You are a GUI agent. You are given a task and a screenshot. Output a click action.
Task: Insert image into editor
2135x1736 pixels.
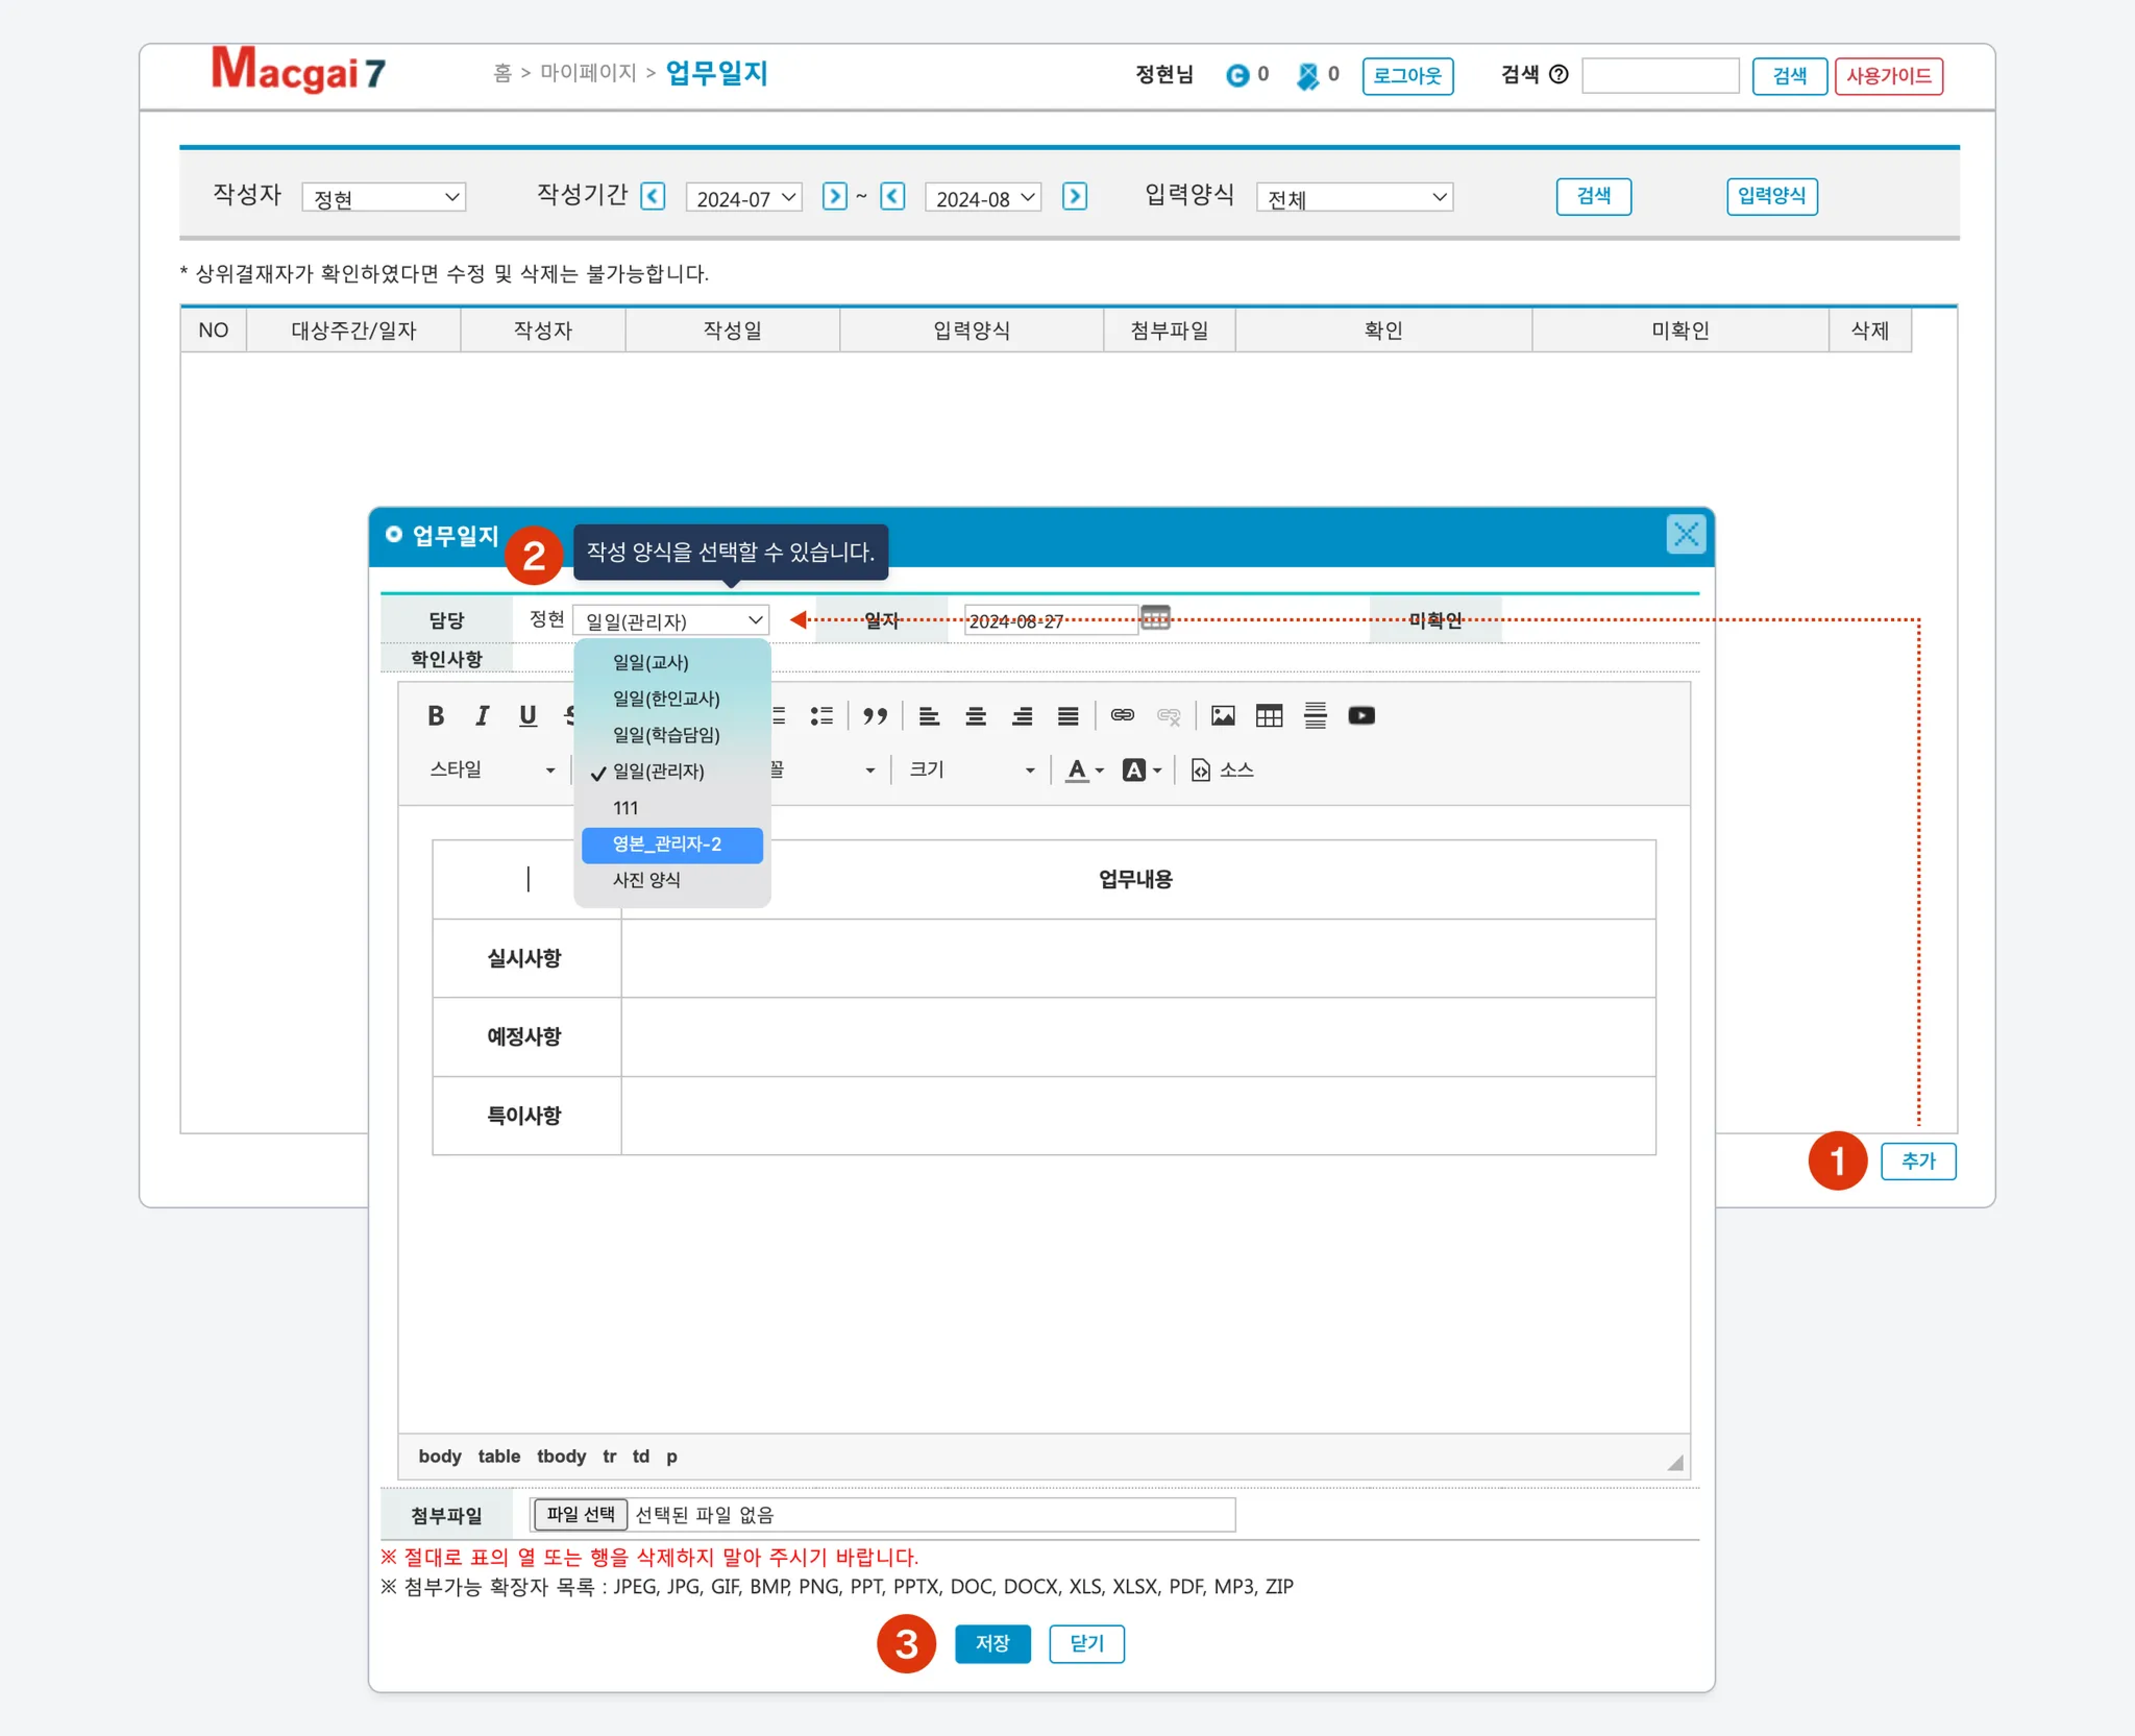click(1222, 715)
